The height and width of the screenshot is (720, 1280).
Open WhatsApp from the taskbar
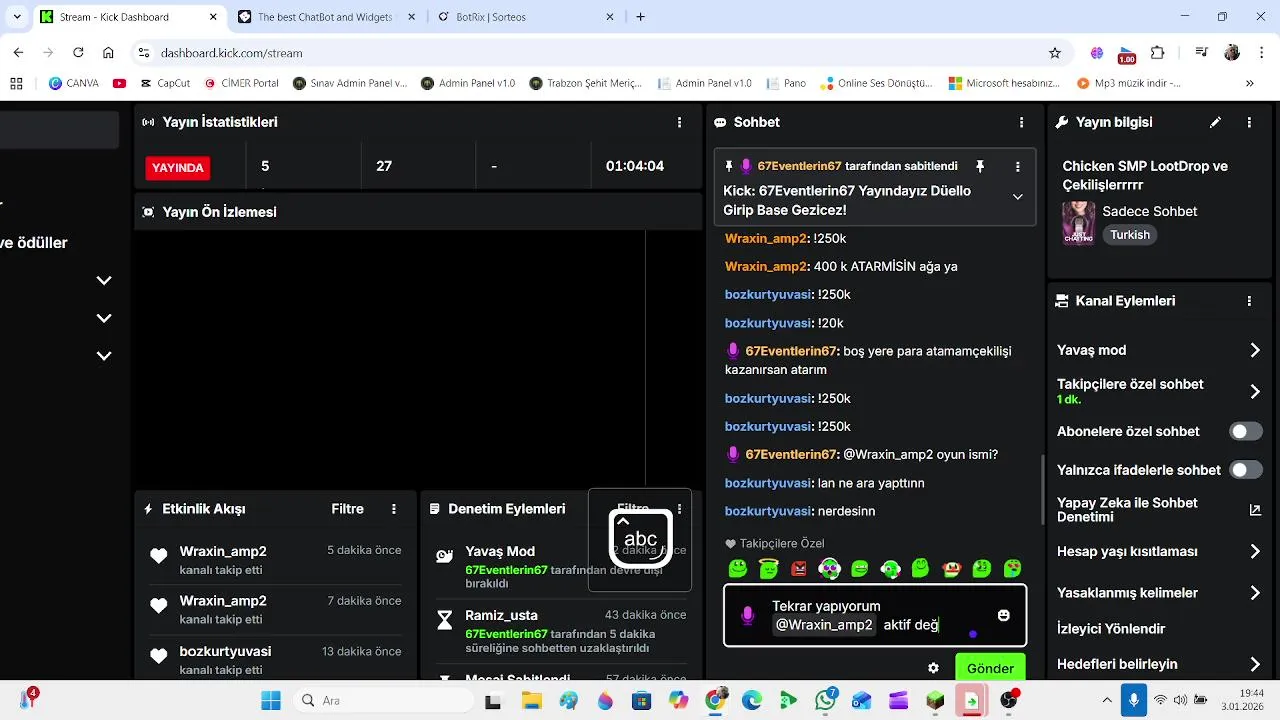pos(826,700)
